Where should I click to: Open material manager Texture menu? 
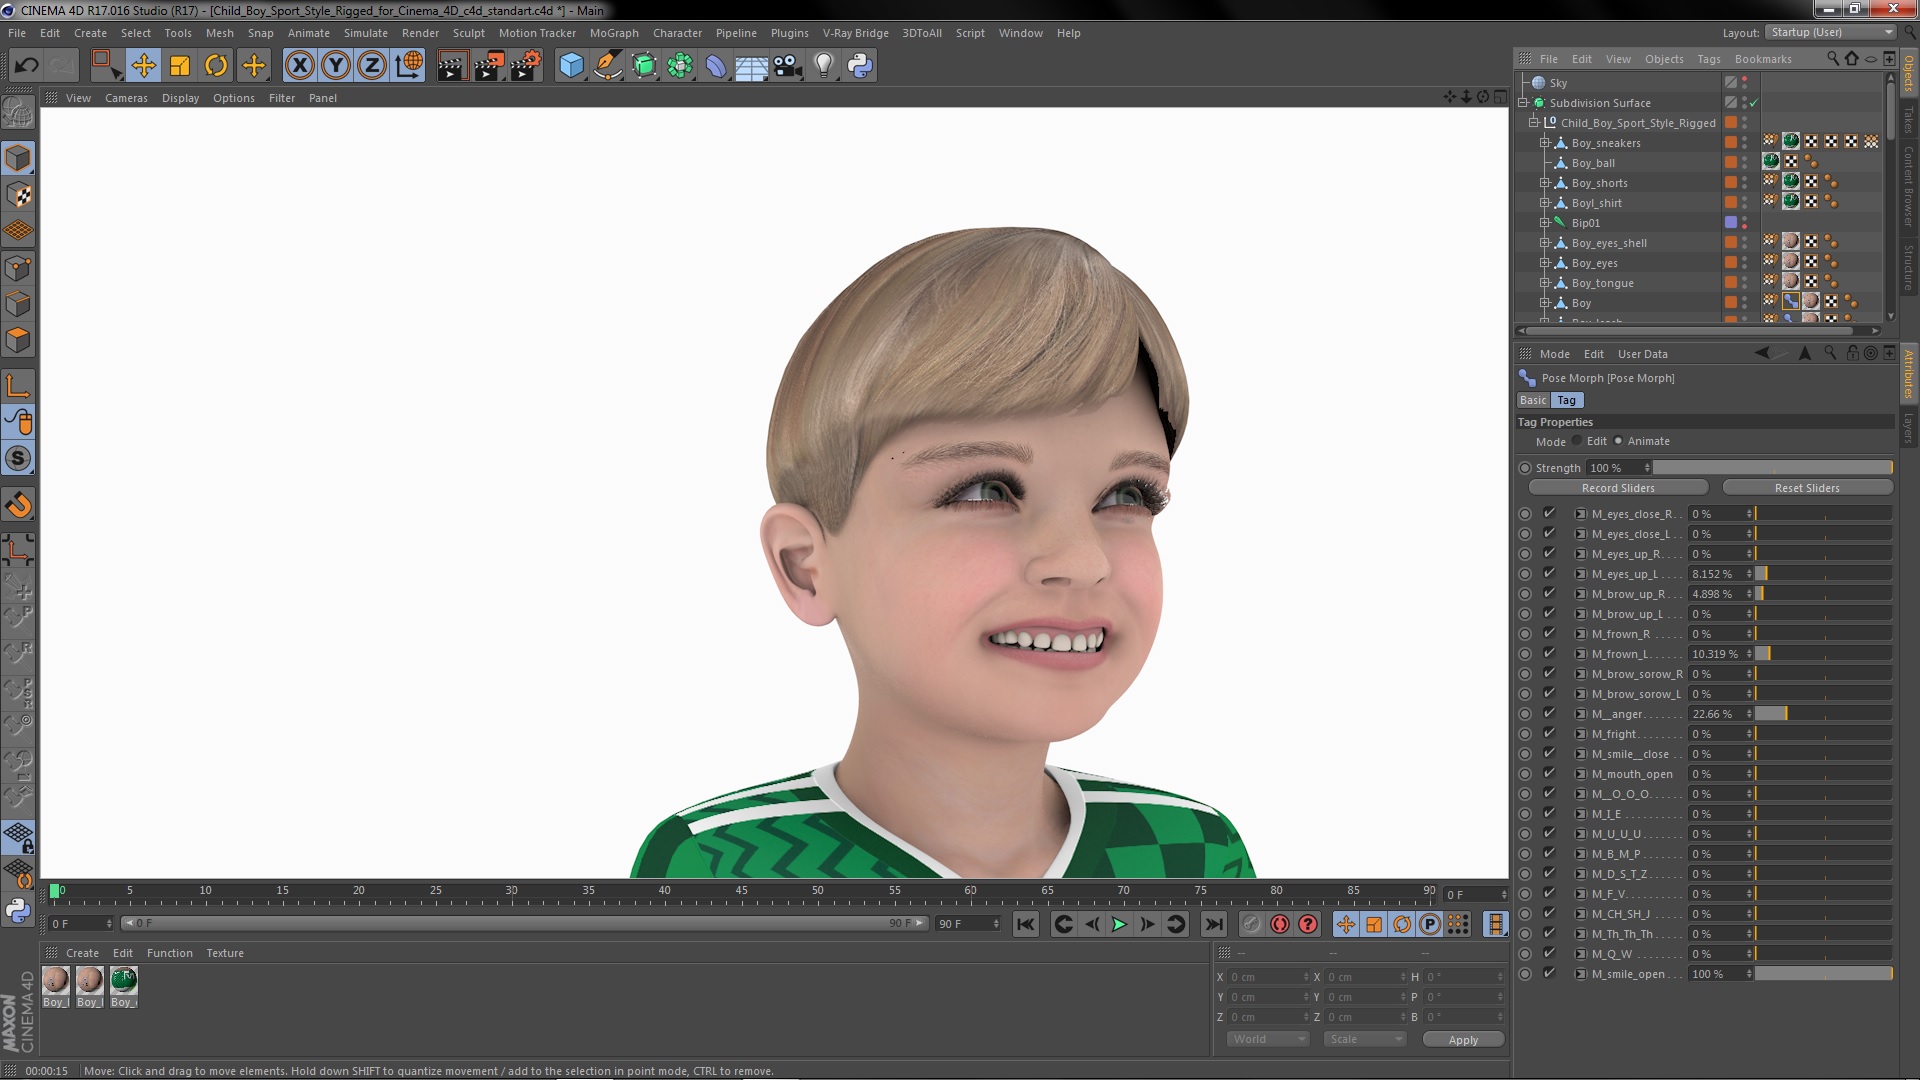(x=225, y=953)
